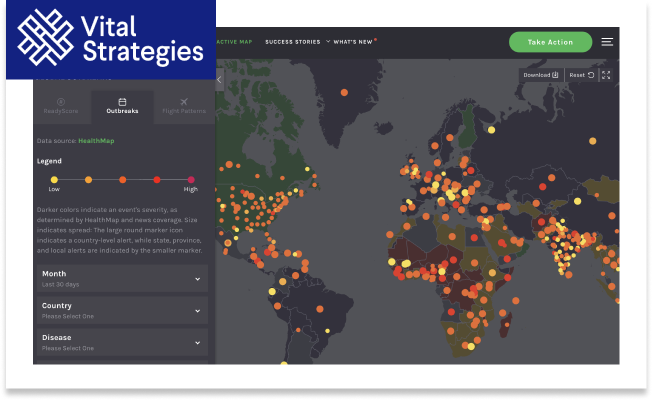Open Success Stories nav item
Viewport: 653px width, 401px height.
point(293,42)
